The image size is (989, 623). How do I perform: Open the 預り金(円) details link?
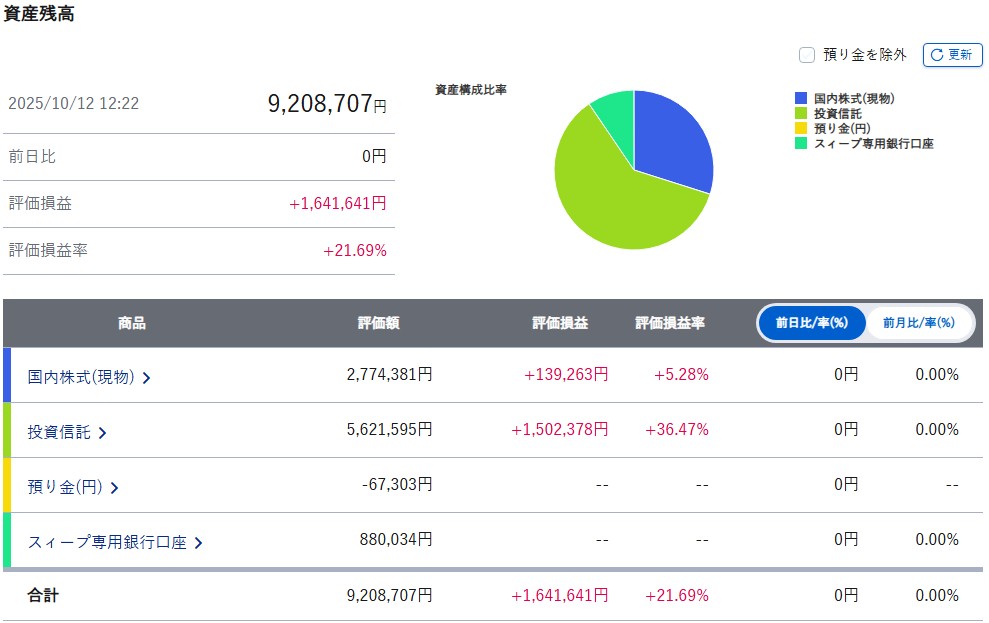tap(65, 487)
